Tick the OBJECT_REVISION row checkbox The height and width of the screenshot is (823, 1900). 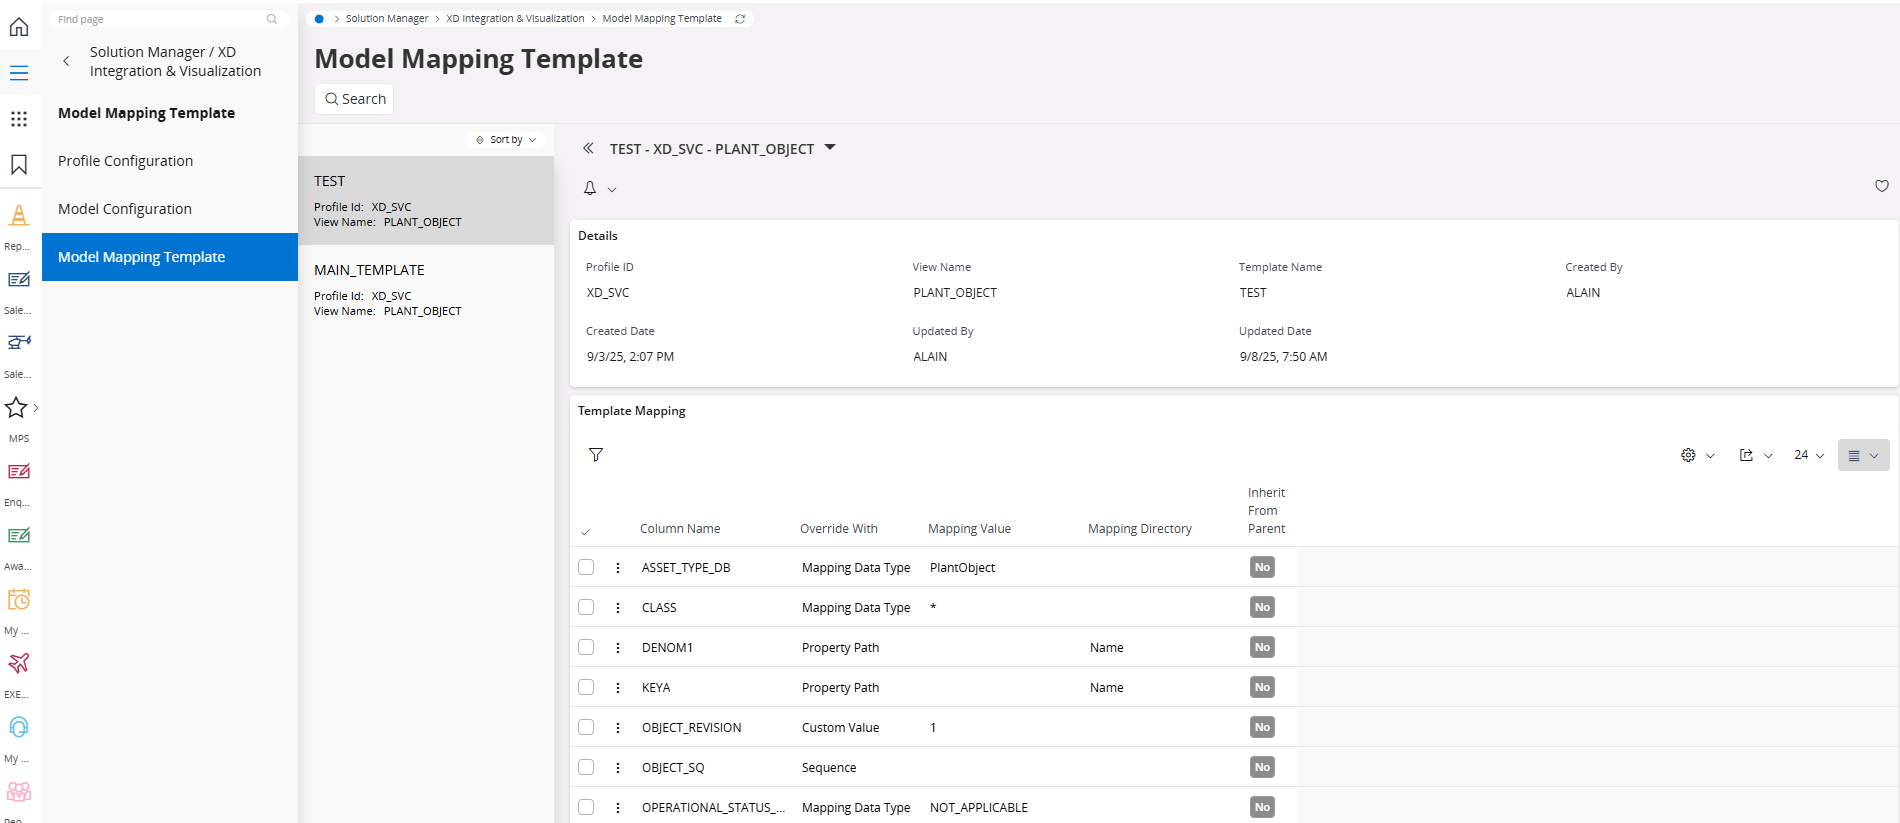[586, 727]
